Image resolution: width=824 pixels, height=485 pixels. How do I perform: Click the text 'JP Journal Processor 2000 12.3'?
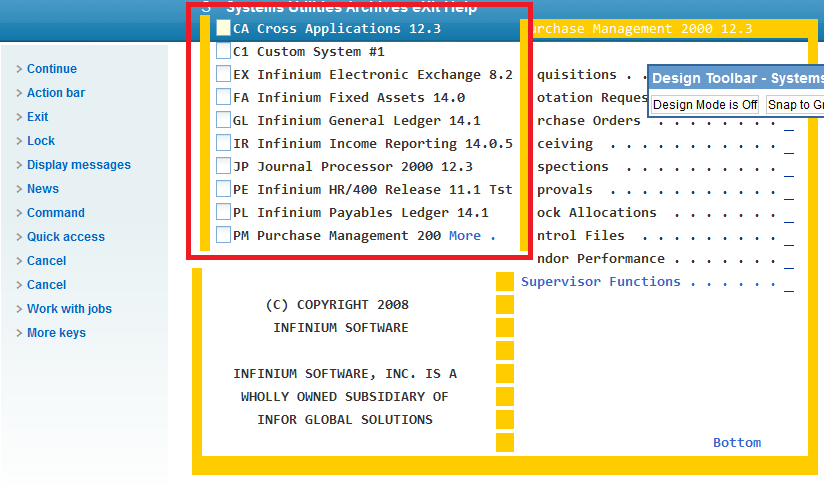pyautogui.click(x=353, y=167)
